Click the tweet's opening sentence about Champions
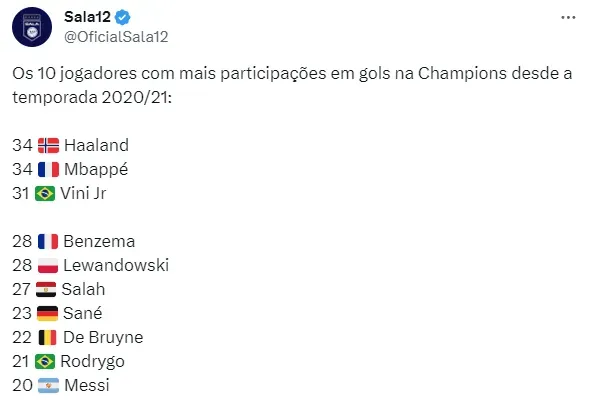 [292, 85]
